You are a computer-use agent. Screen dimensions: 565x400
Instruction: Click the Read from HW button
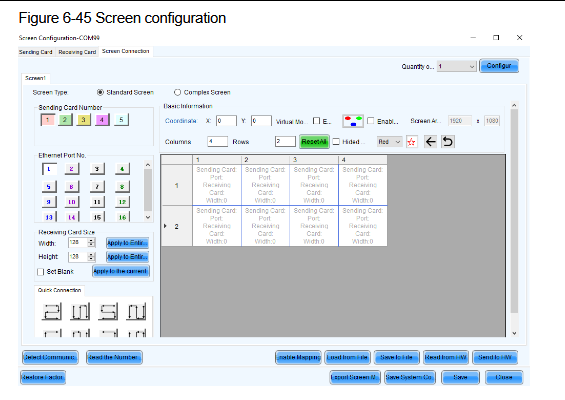pos(446,357)
